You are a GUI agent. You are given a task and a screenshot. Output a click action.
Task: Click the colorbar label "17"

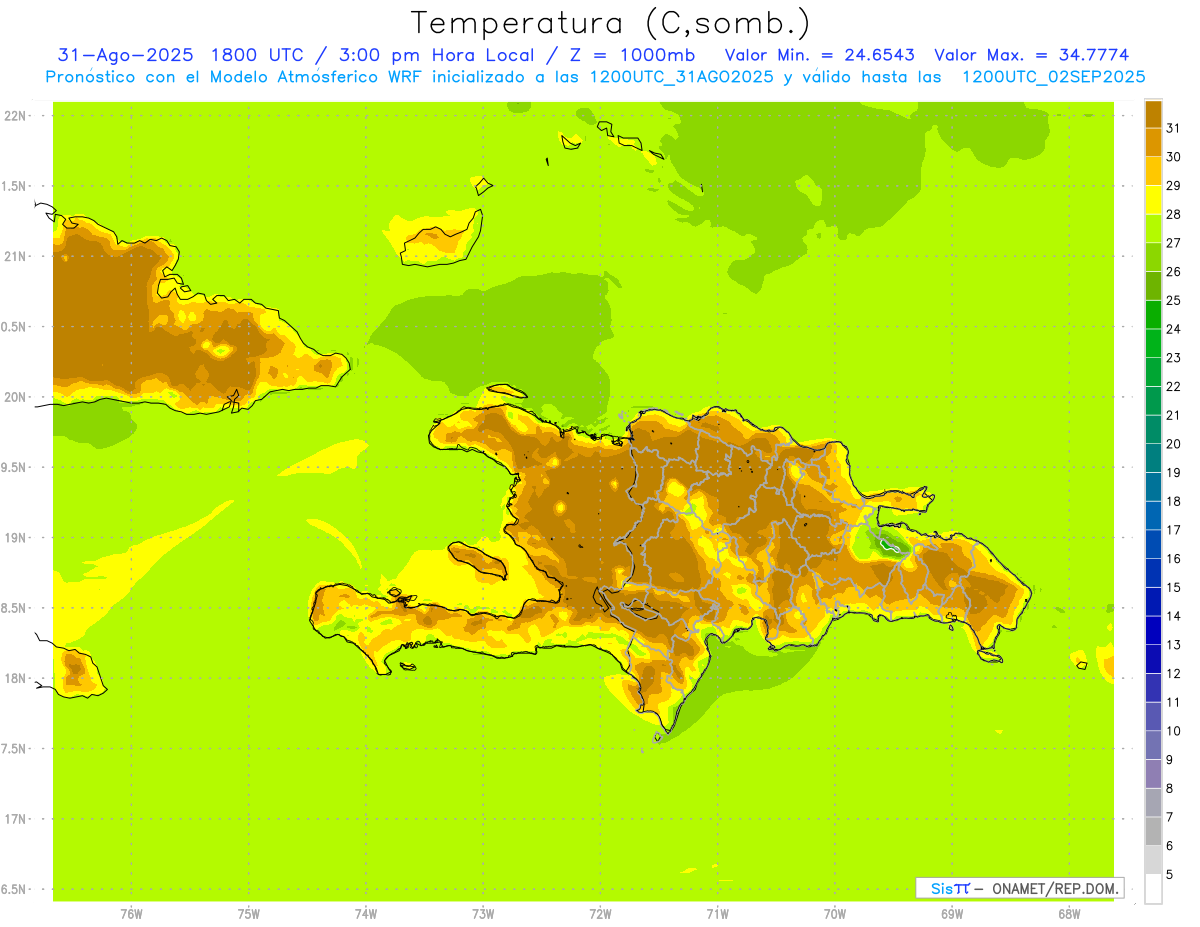(1173, 530)
